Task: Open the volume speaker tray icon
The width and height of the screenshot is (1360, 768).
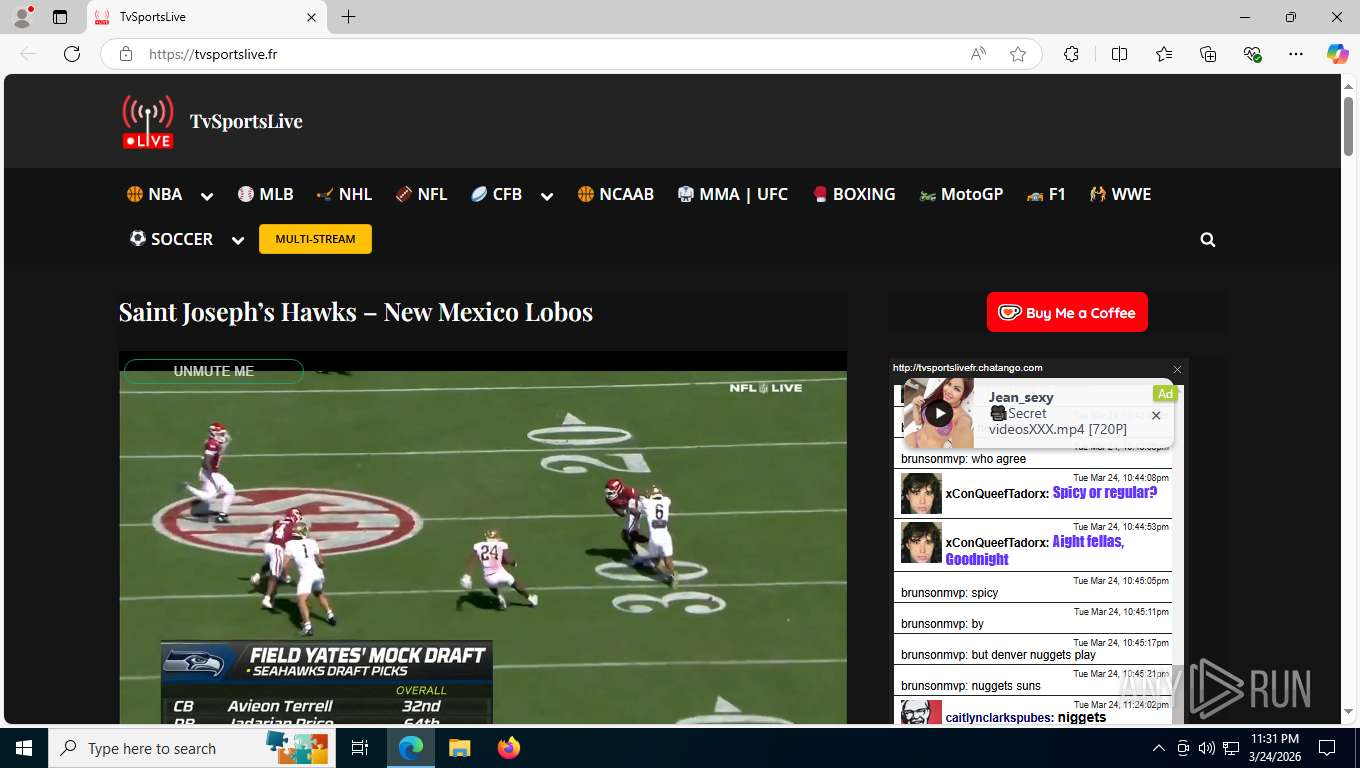Action: 1206,748
